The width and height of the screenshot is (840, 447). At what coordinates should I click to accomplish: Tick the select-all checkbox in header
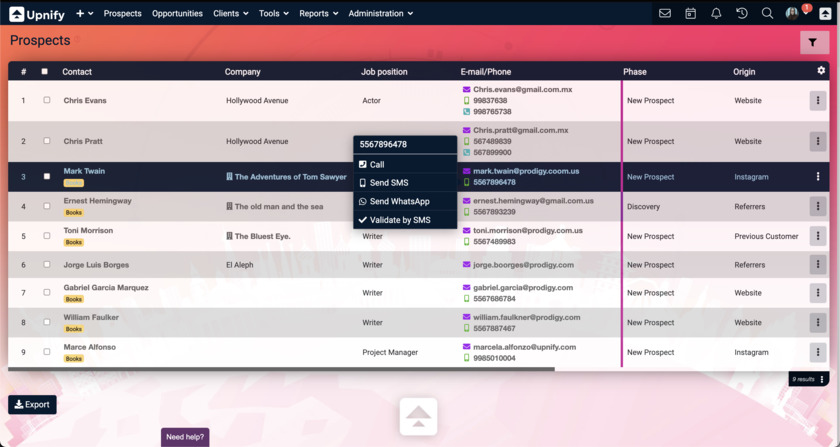pyautogui.click(x=44, y=72)
